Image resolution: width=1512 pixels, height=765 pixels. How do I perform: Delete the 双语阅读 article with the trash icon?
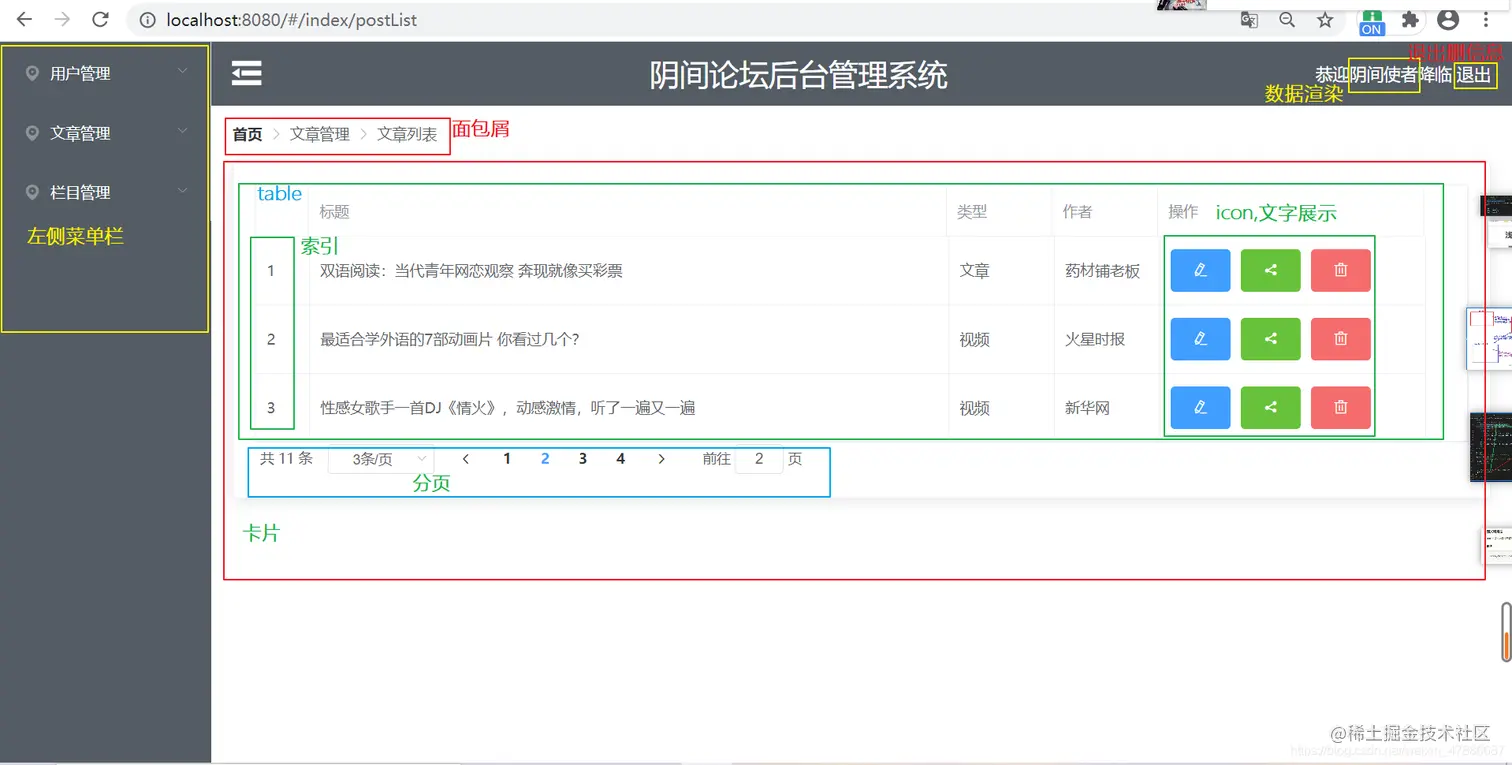(1340, 270)
